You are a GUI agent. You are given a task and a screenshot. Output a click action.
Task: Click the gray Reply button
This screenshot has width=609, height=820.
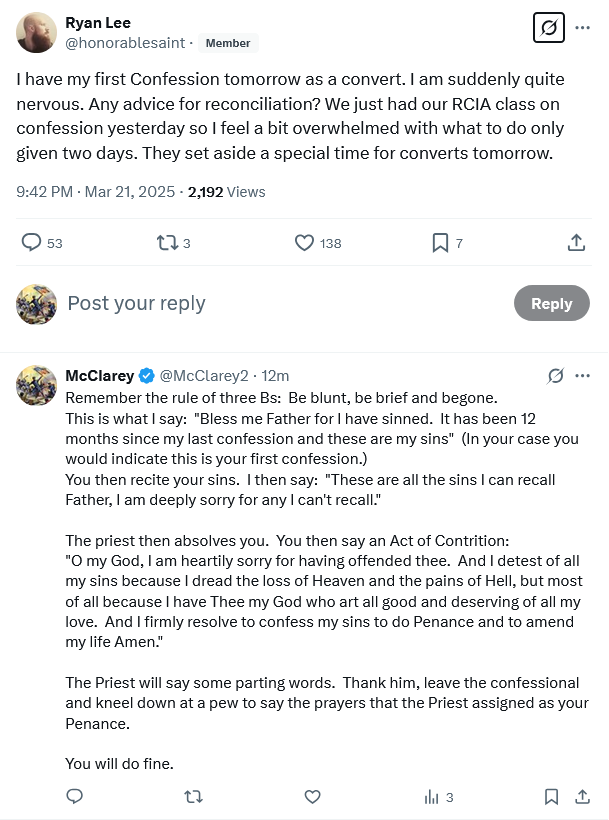[x=551, y=304]
